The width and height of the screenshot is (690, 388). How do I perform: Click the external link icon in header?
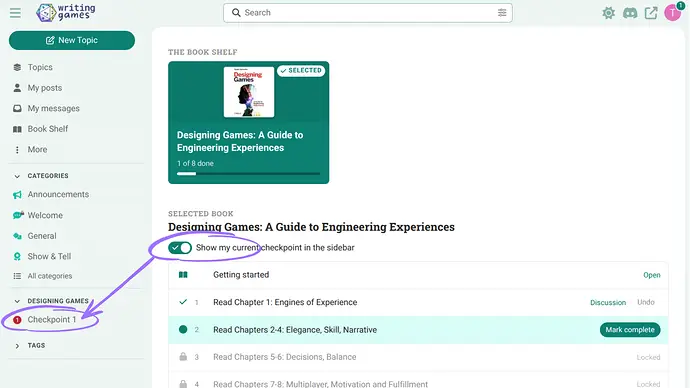(651, 13)
